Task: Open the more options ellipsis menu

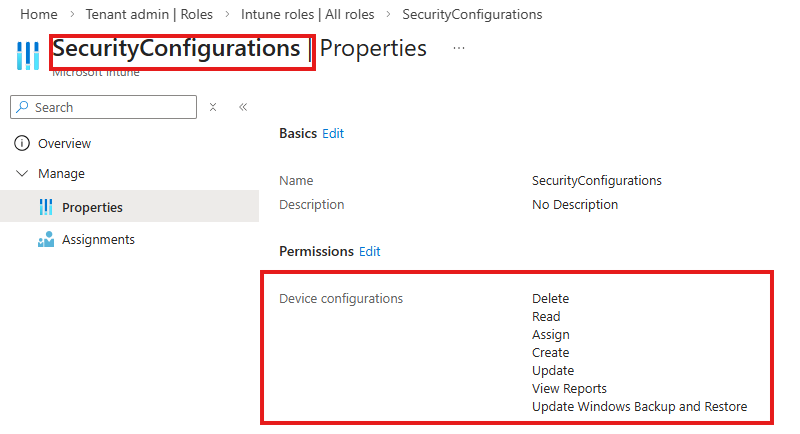Action: tap(459, 48)
